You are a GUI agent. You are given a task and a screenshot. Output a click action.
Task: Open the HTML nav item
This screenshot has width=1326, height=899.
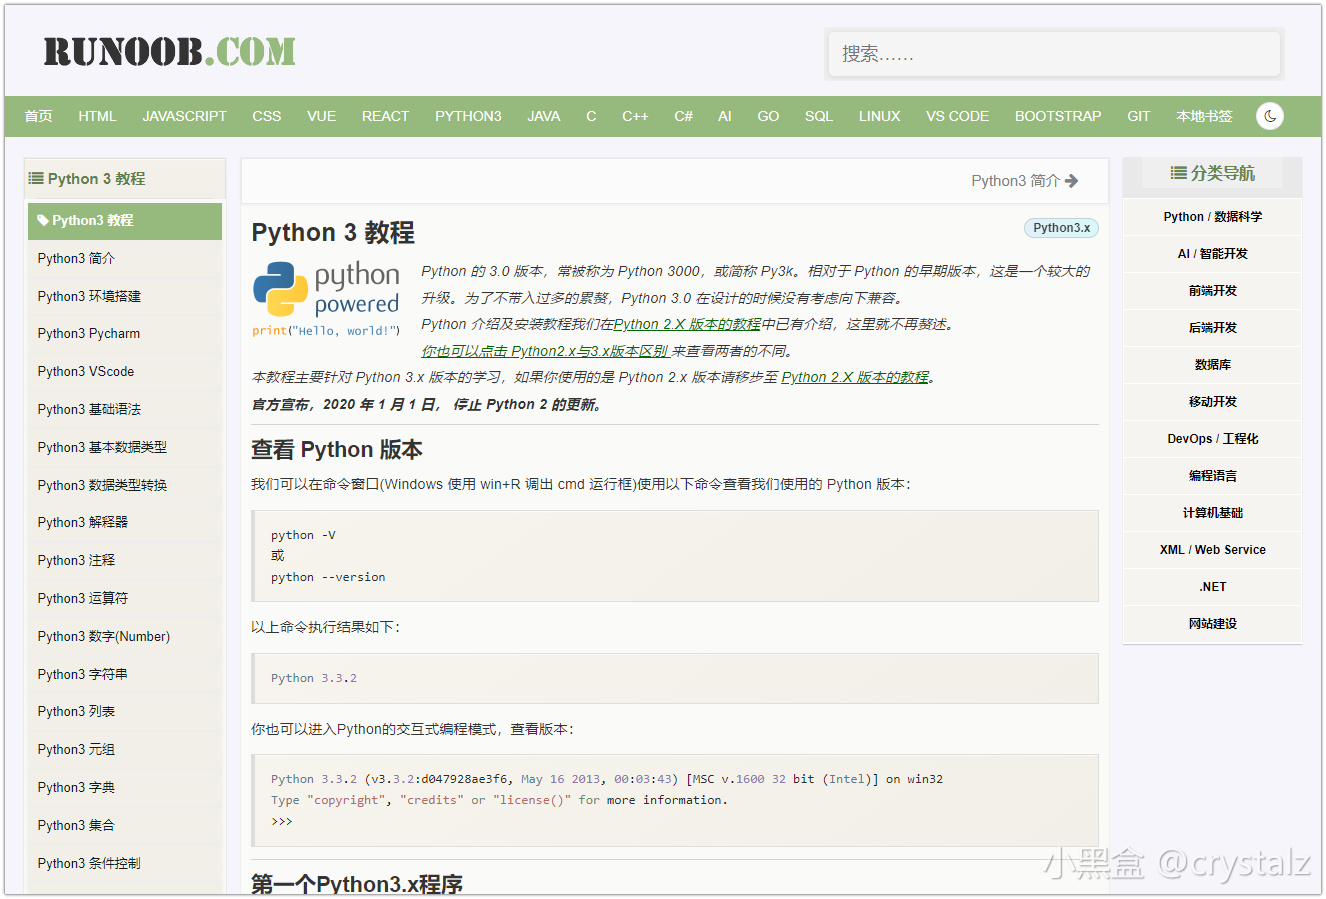coord(98,116)
